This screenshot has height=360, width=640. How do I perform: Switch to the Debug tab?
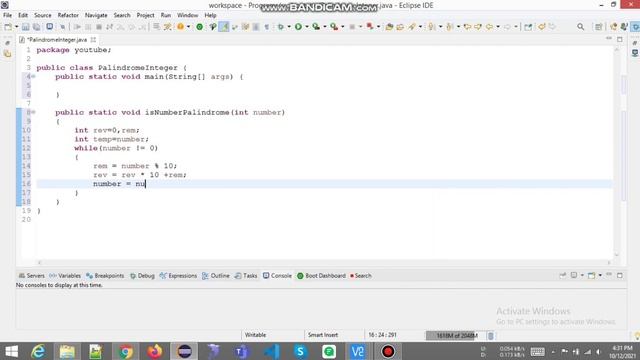(142, 276)
